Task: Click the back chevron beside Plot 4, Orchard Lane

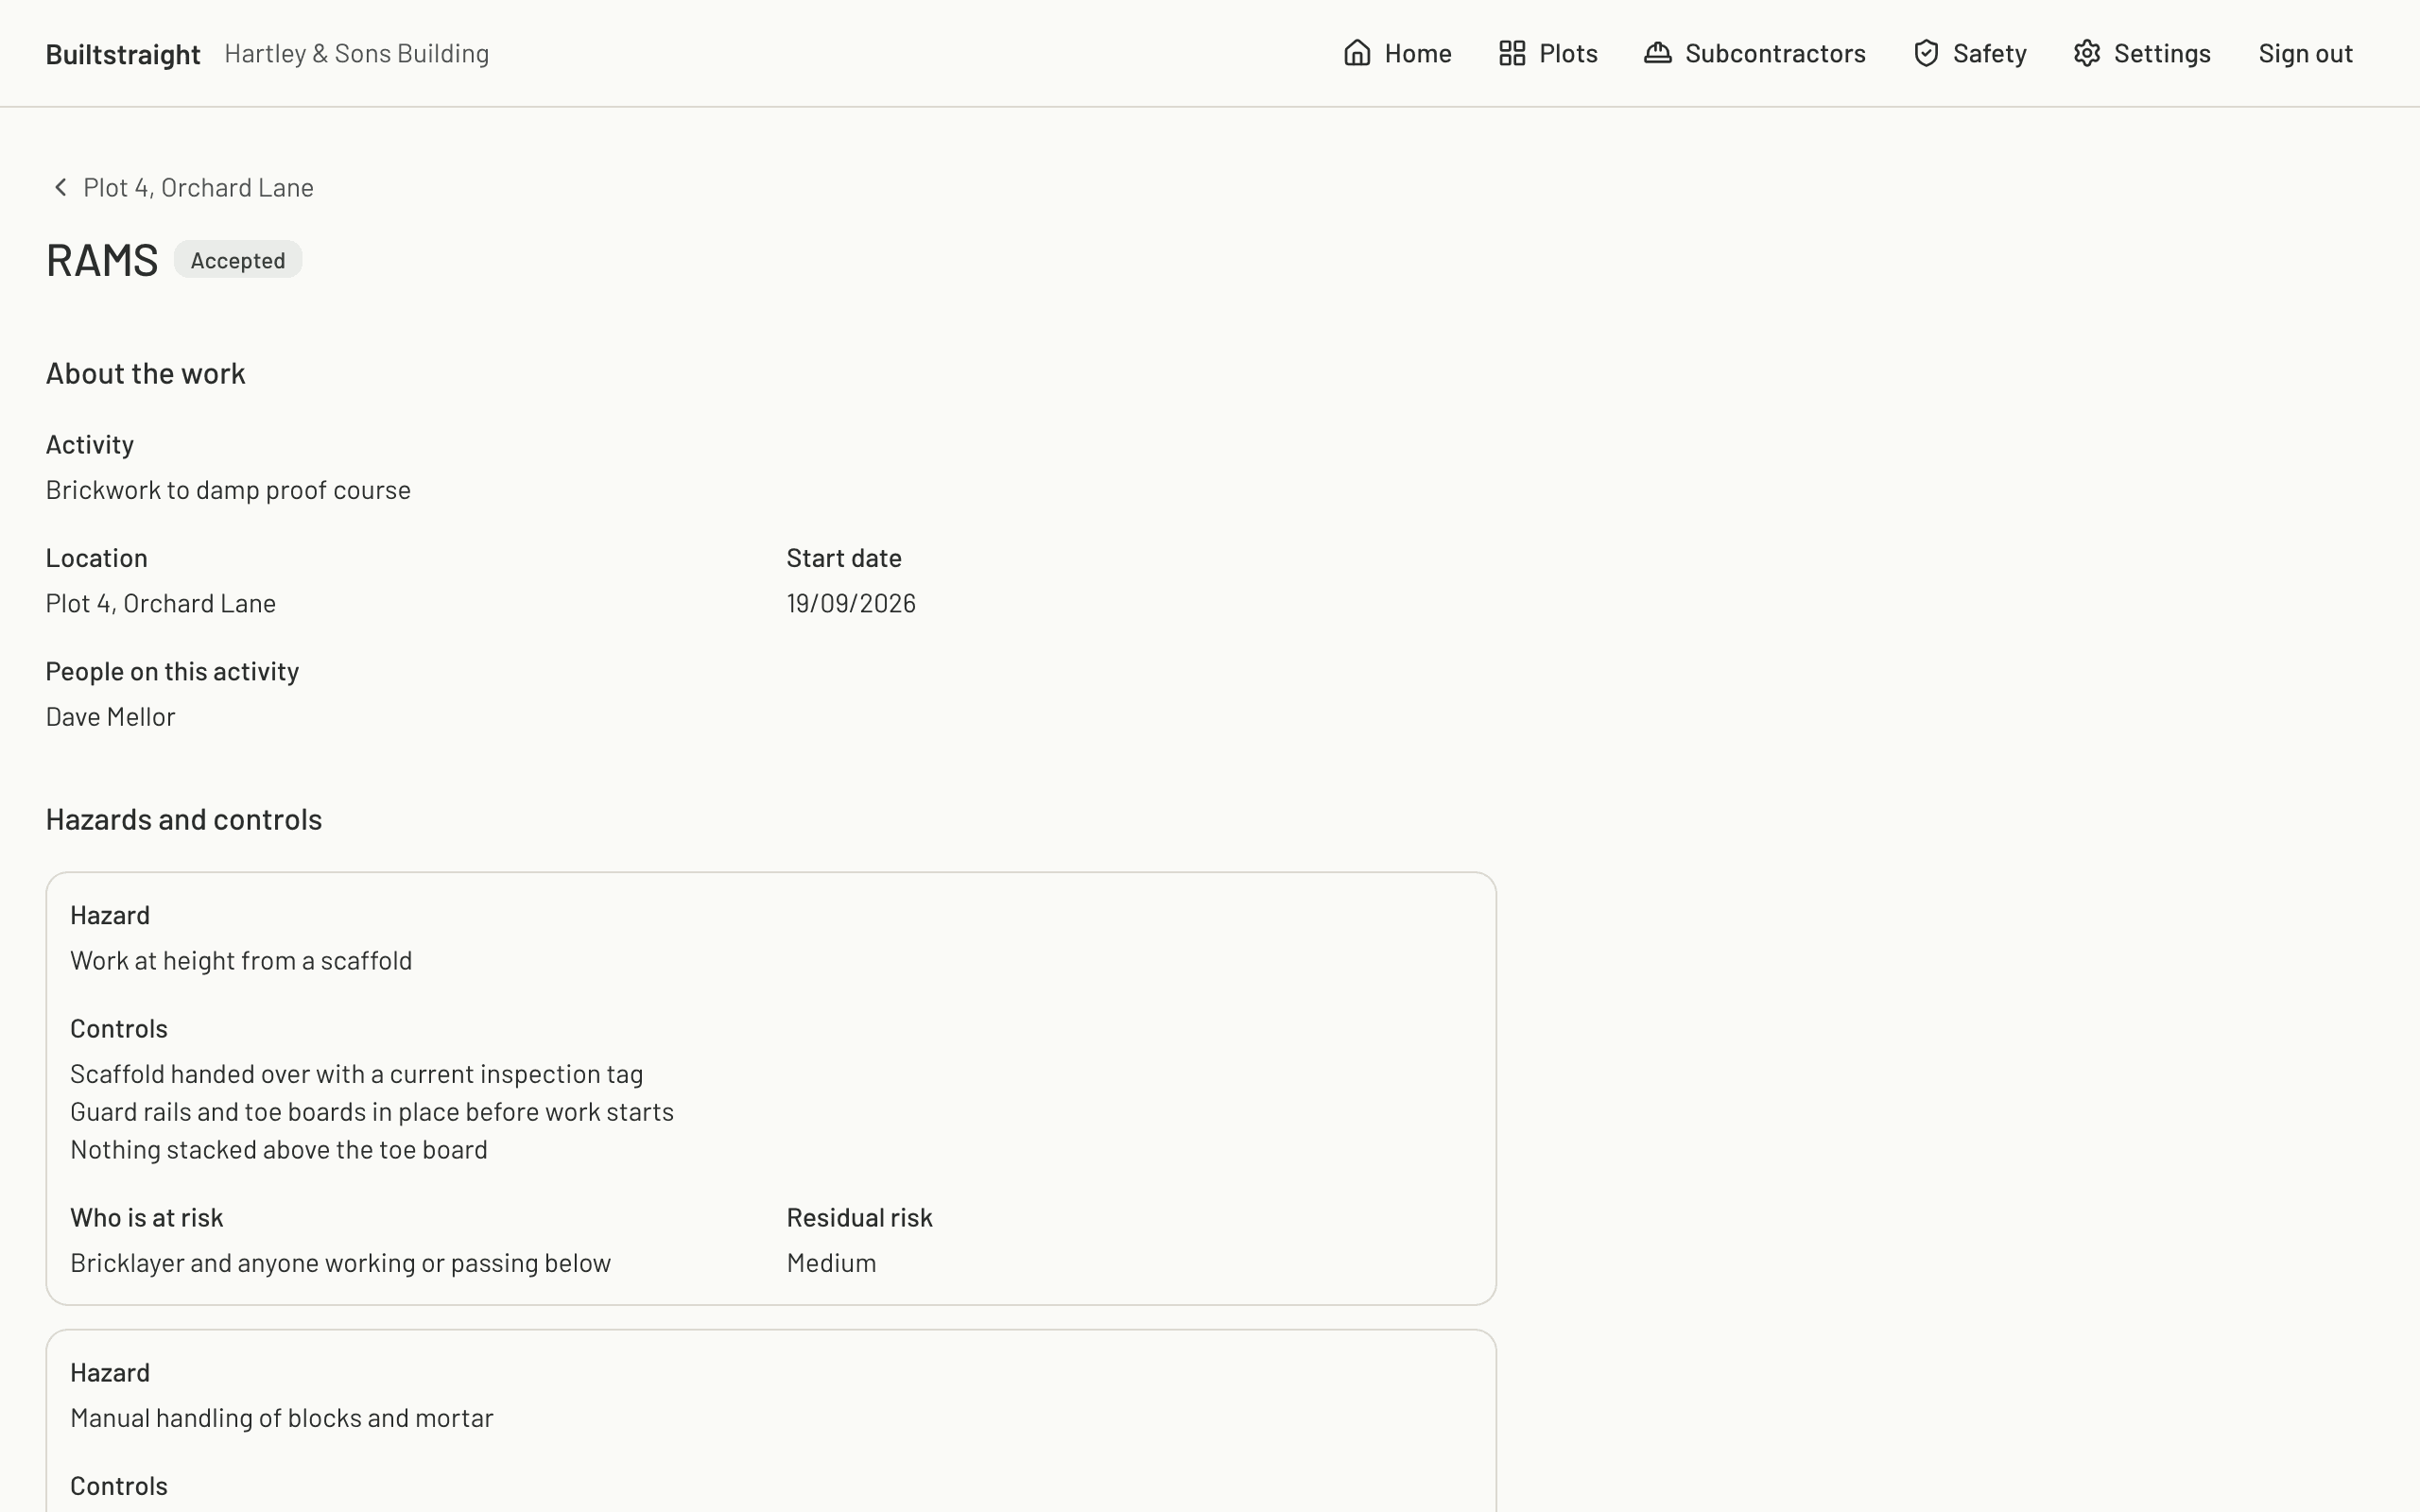Action: (x=60, y=187)
